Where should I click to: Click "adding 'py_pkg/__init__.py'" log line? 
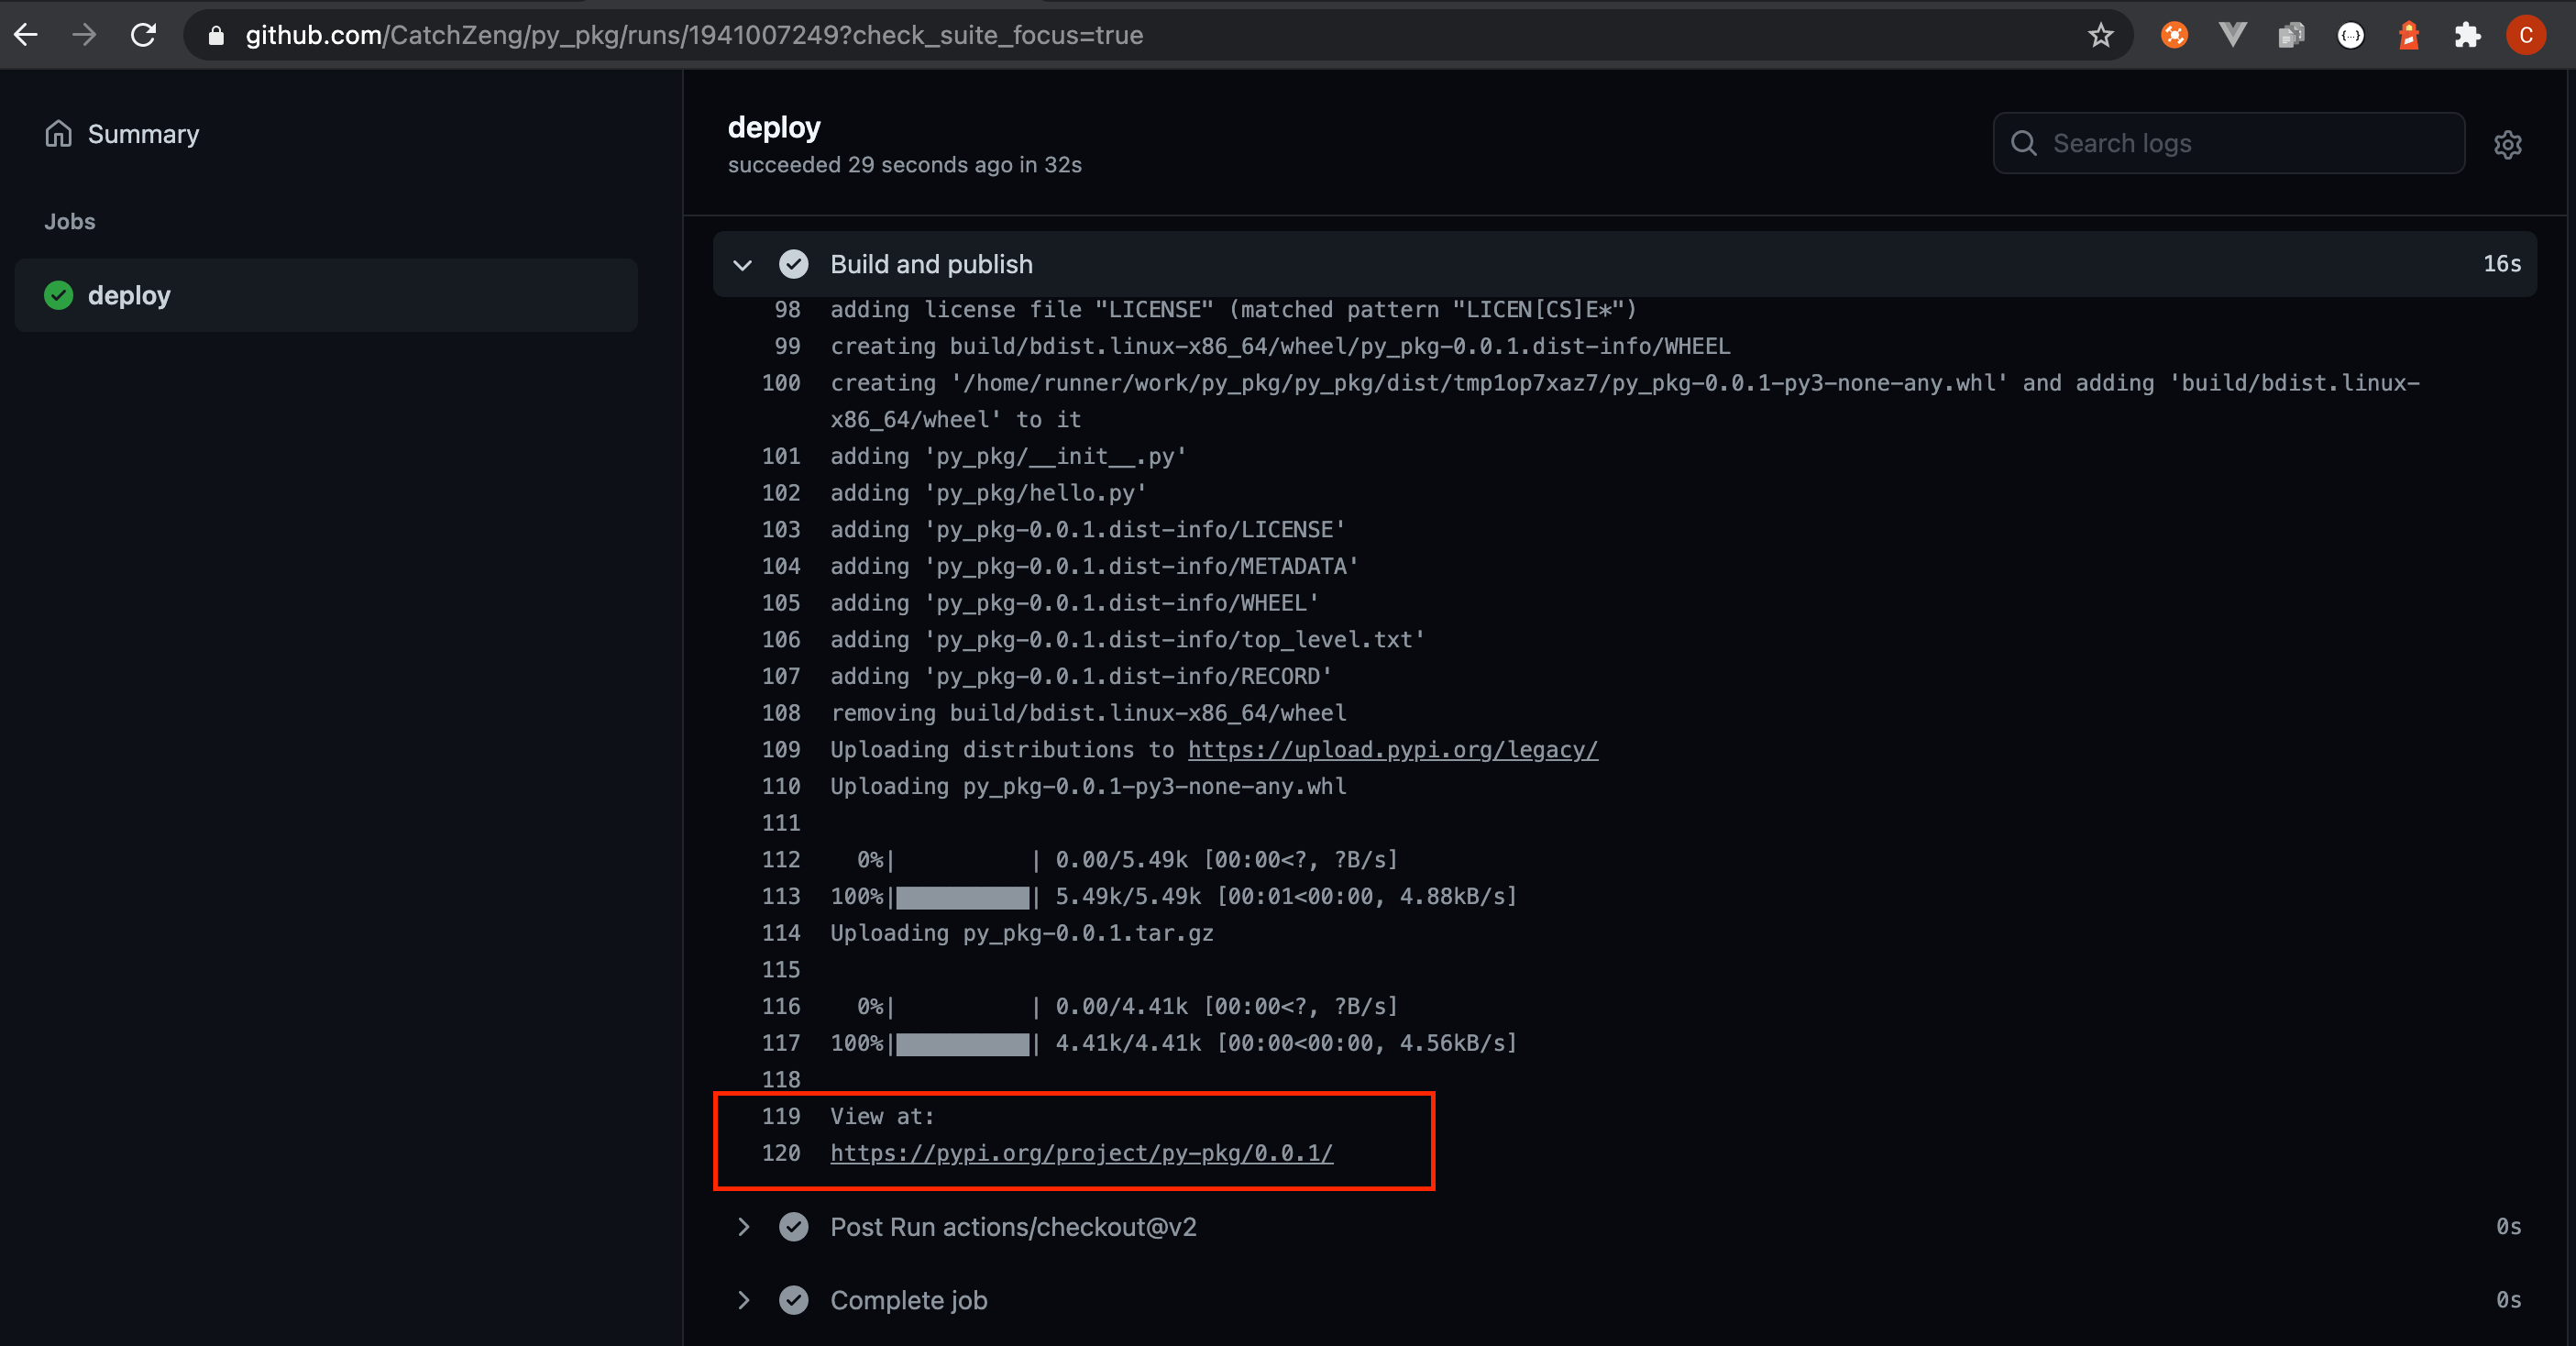click(1008, 456)
